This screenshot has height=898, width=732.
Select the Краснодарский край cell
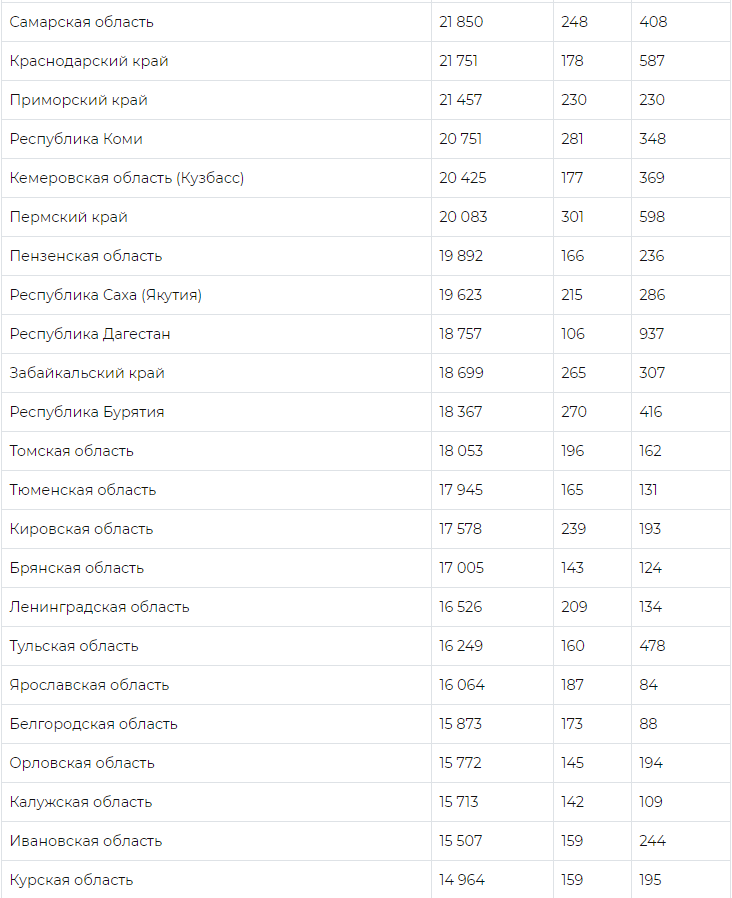(89, 61)
